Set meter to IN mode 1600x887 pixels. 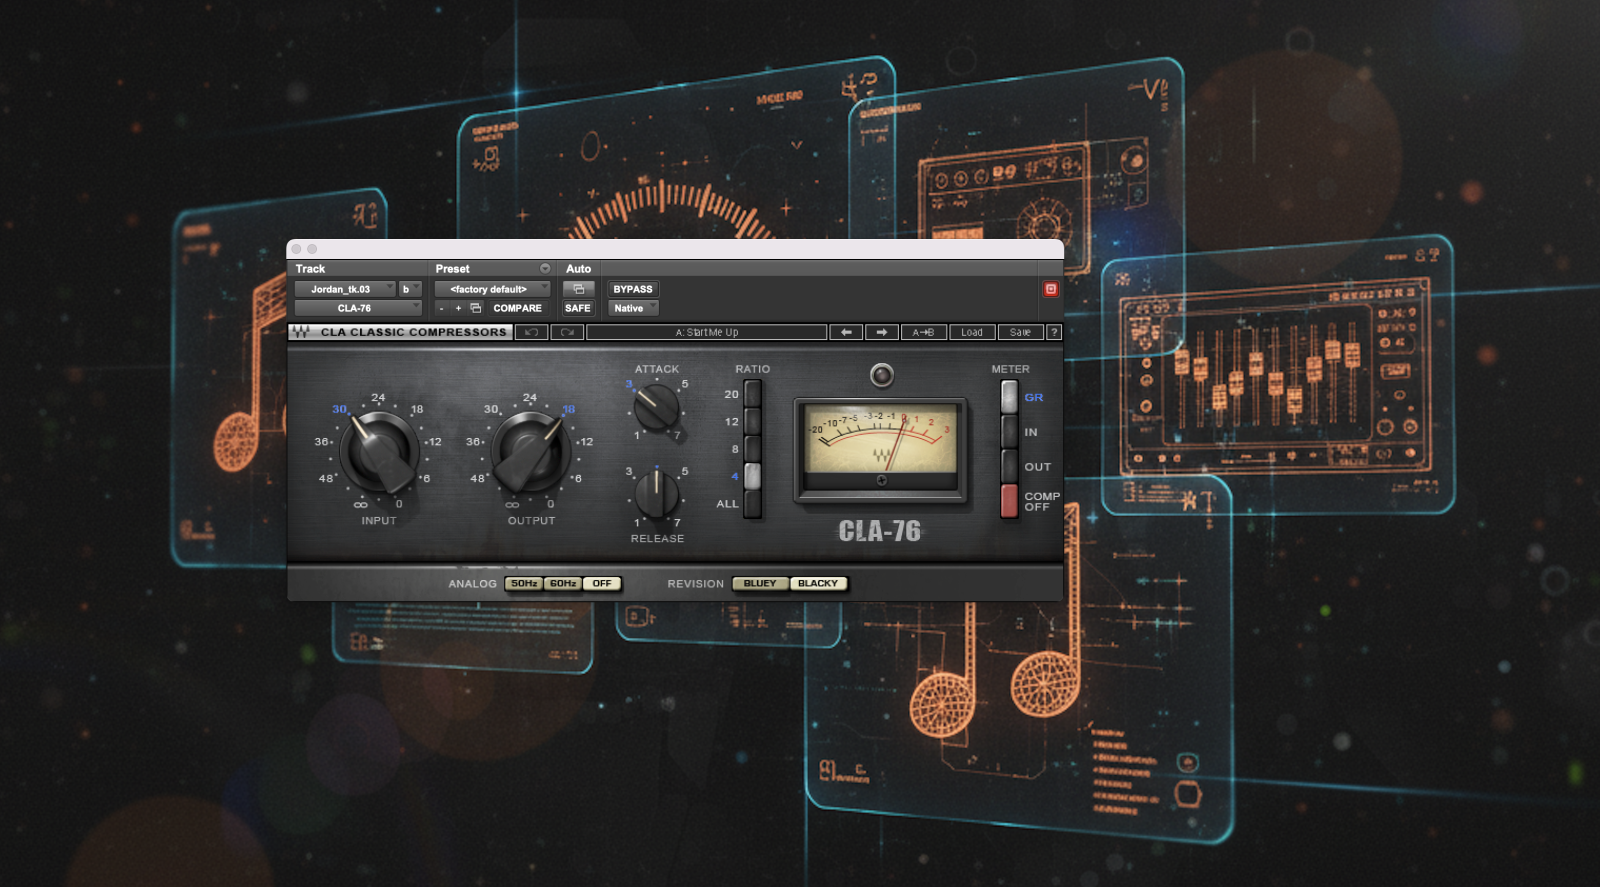pyautogui.click(x=1010, y=432)
